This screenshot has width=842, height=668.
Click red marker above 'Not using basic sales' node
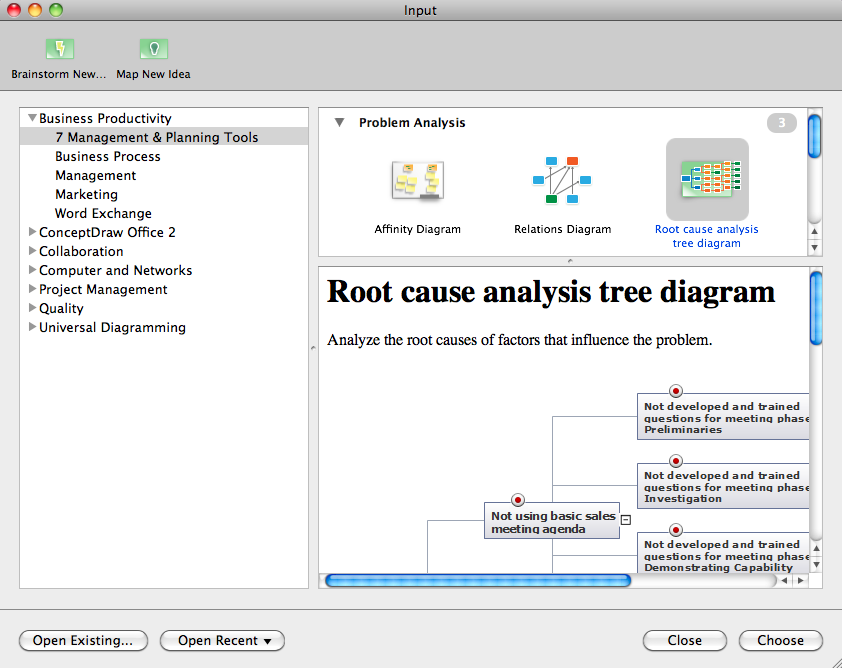518,500
